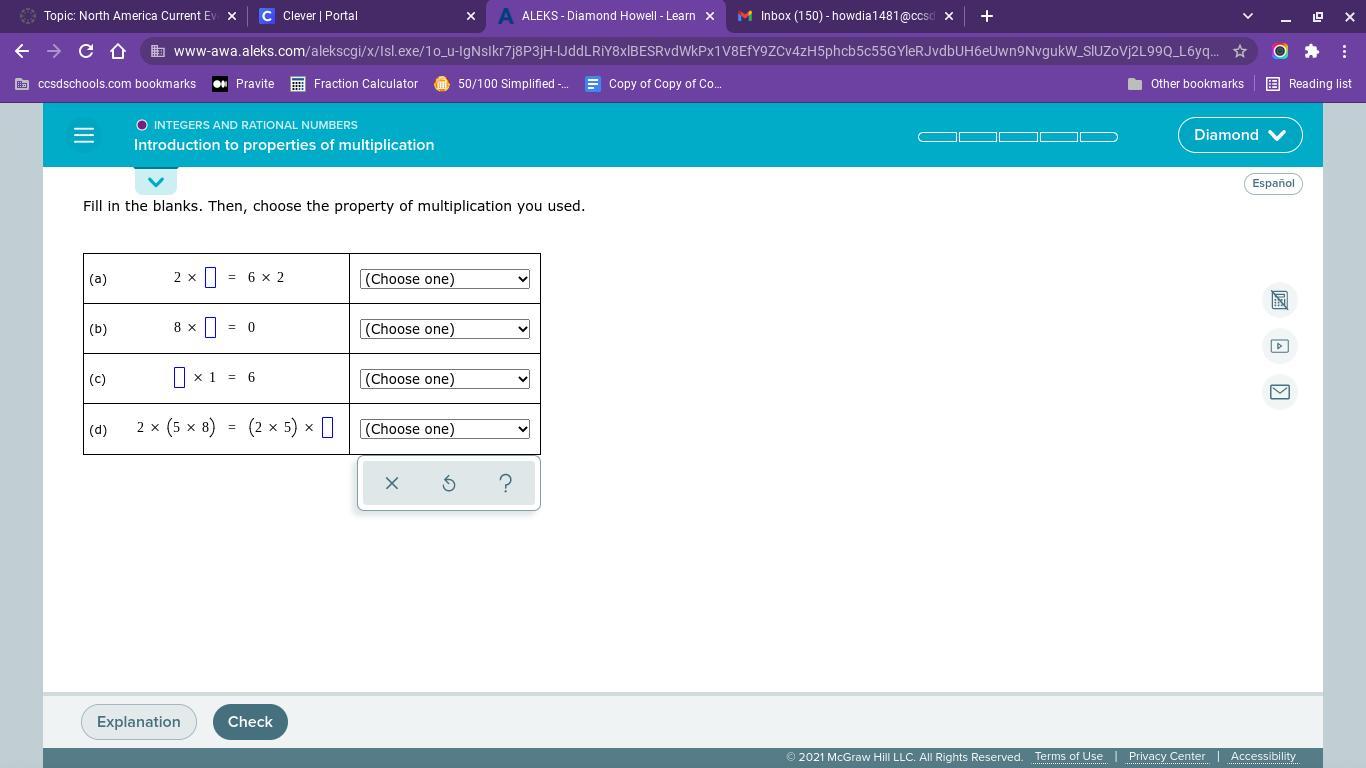Go back to the previous page
1366x768 pixels.
point(22,51)
